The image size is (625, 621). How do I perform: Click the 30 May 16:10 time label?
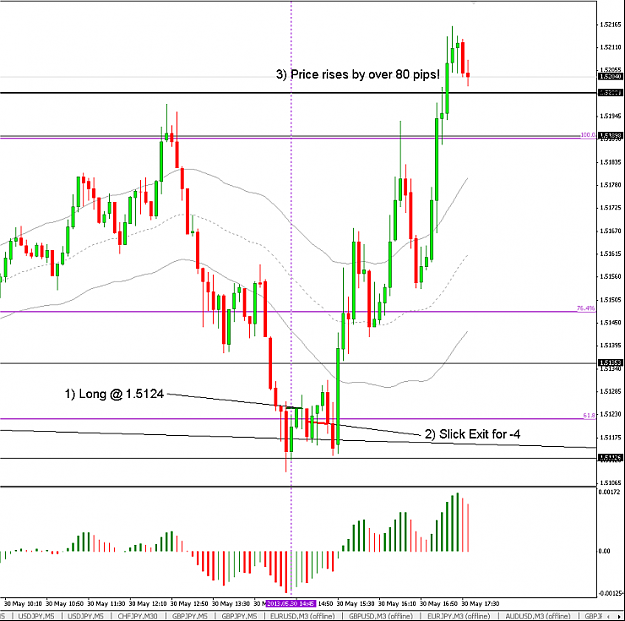pos(397,604)
